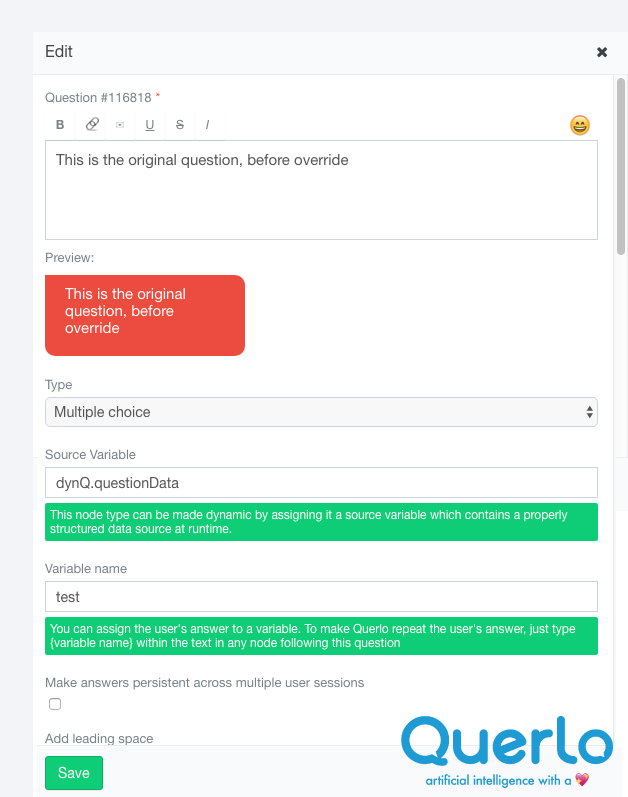The height and width of the screenshot is (797, 628).
Task: Click into the question text area
Action: click(321, 190)
